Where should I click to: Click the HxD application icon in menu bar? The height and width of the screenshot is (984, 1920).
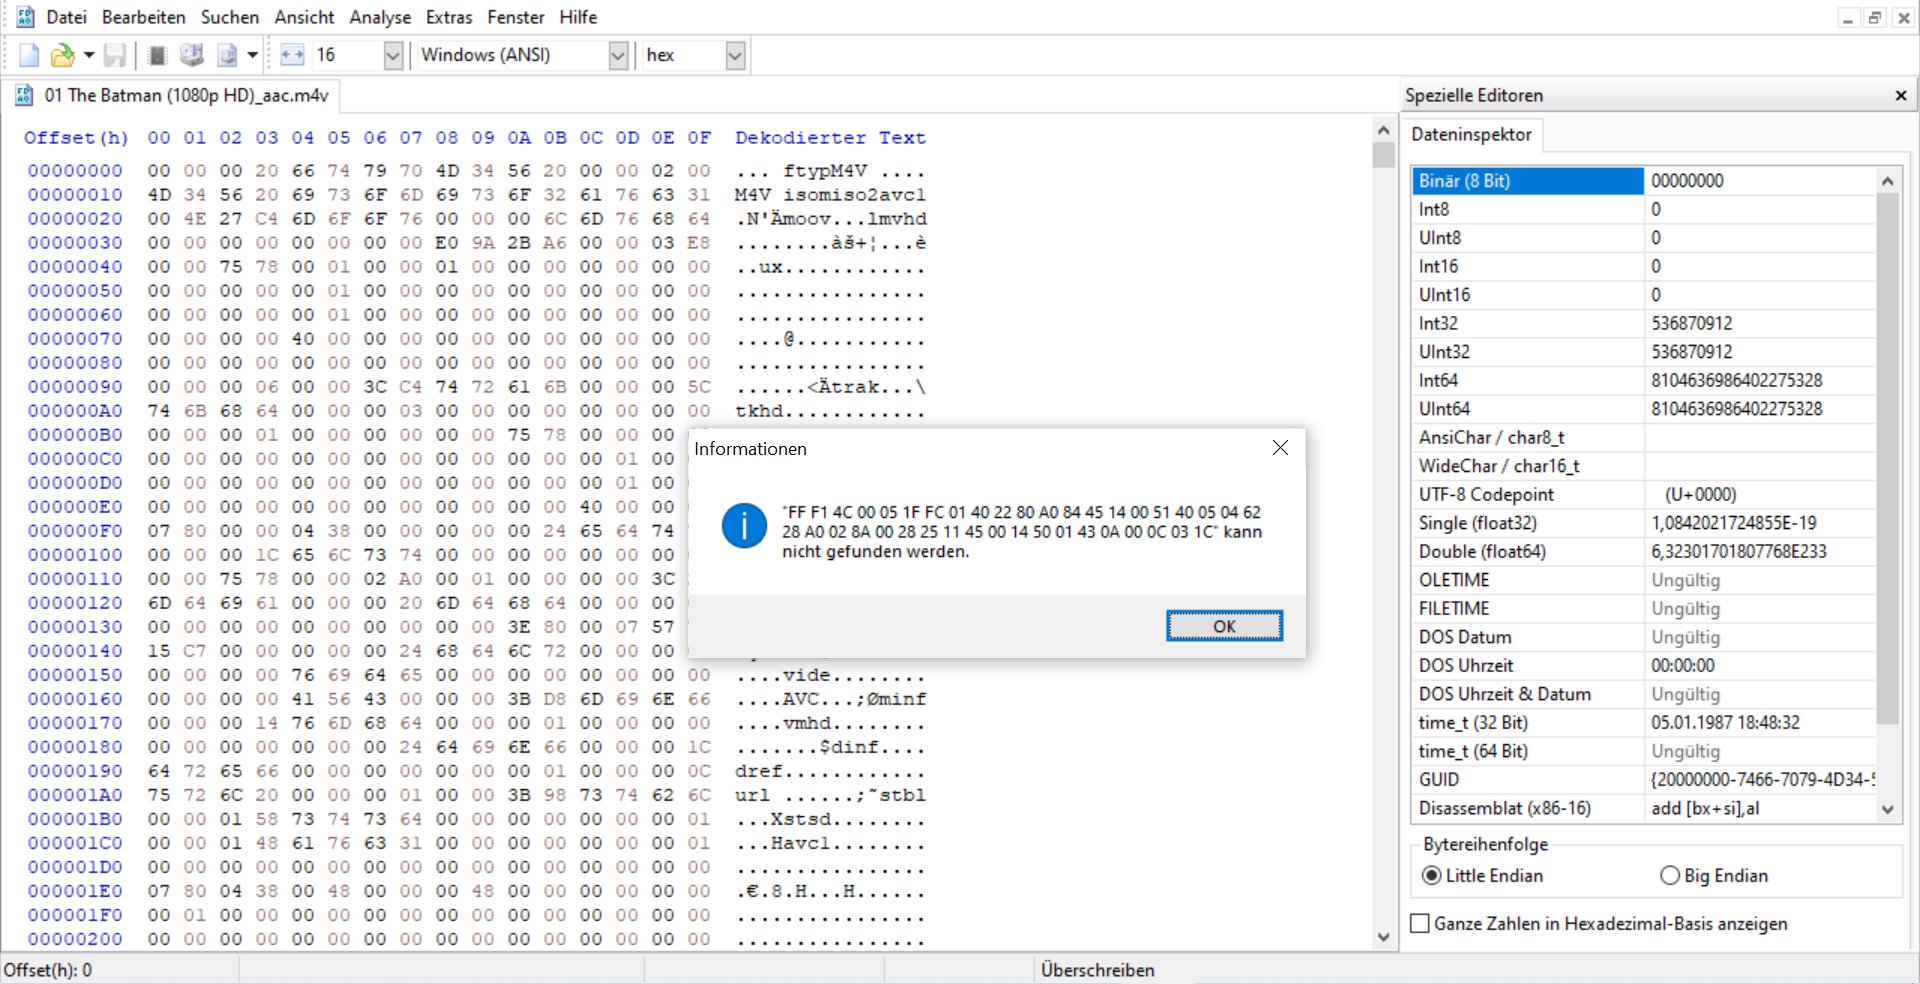click(25, 17)
